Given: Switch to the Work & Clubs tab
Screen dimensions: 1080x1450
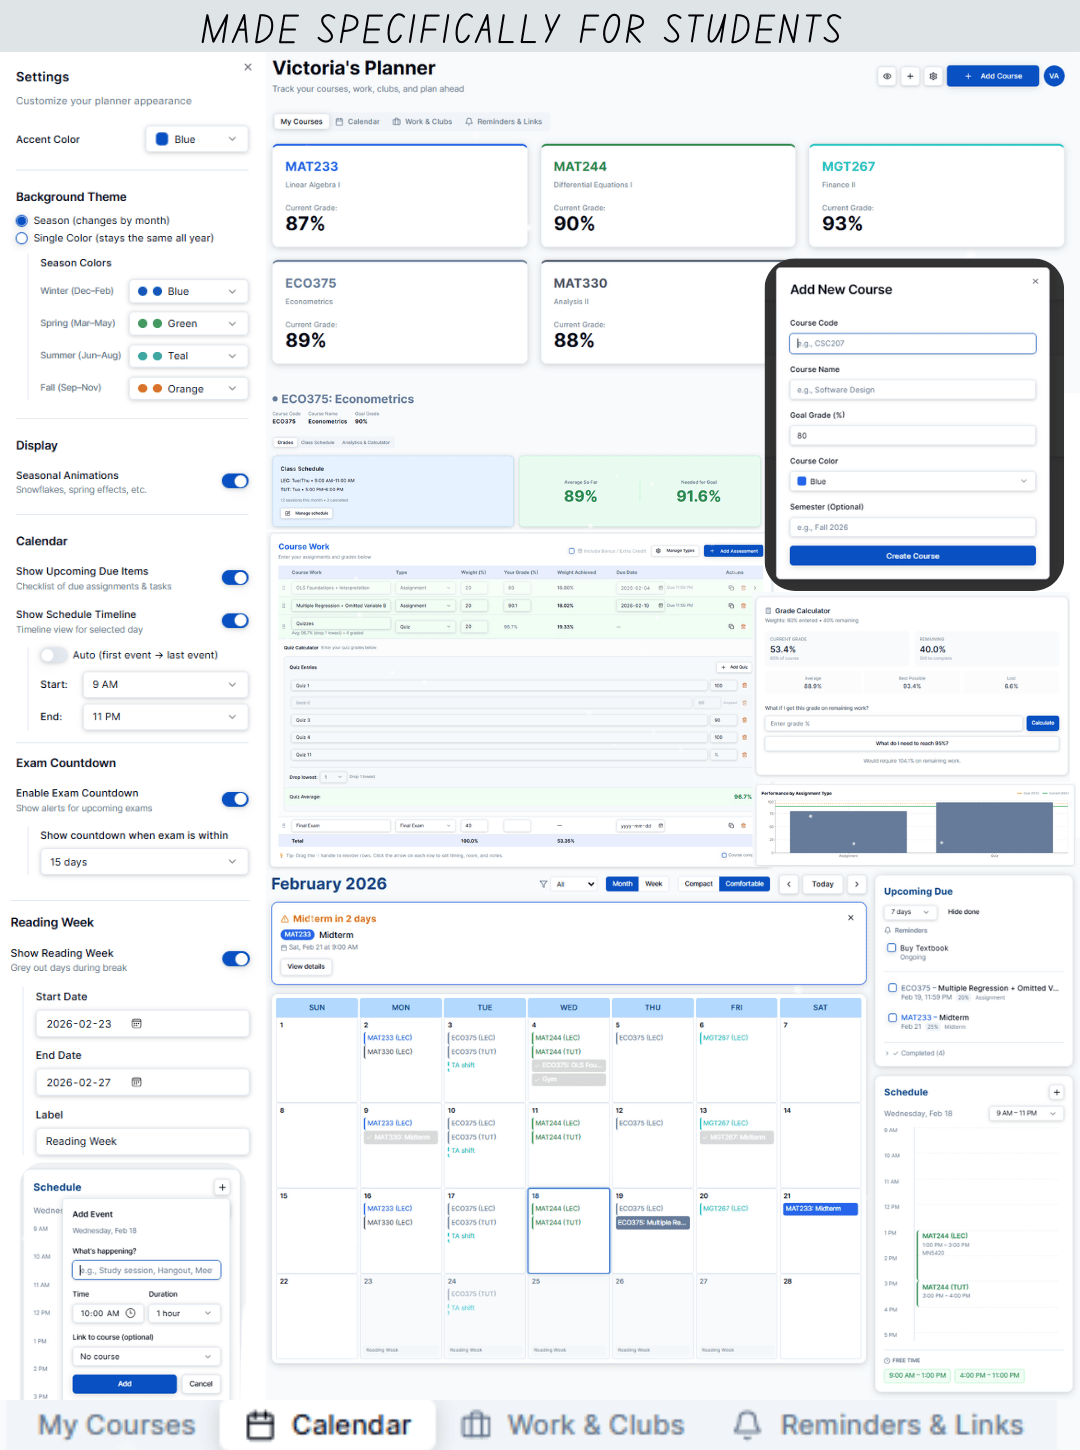Looking at the screenshot, I should (422, 122).
